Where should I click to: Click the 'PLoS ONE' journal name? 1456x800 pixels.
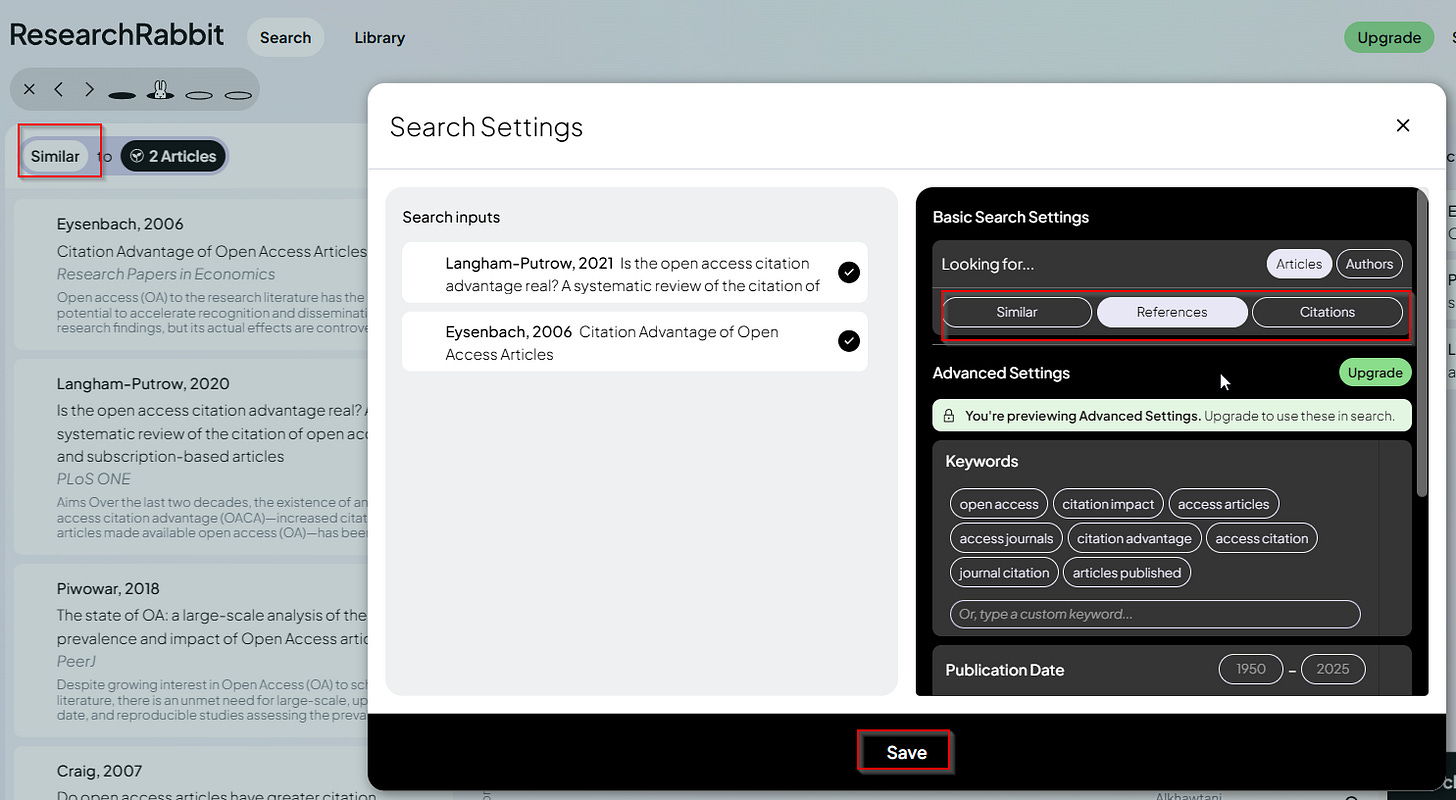point(94,479)
